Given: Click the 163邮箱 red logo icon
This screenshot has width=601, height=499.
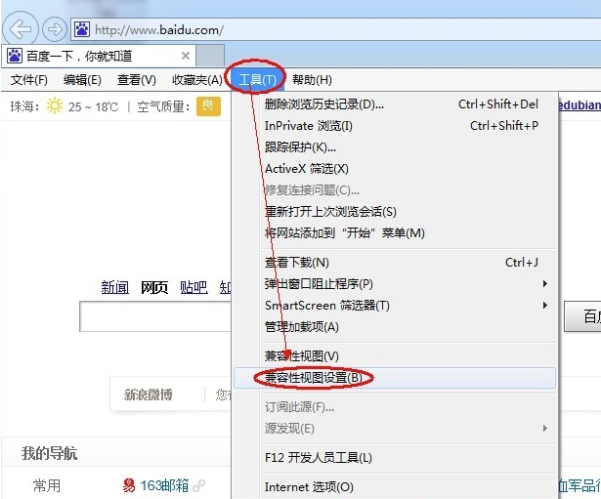Looking at the screenshot, I should (x=129, y=486).
